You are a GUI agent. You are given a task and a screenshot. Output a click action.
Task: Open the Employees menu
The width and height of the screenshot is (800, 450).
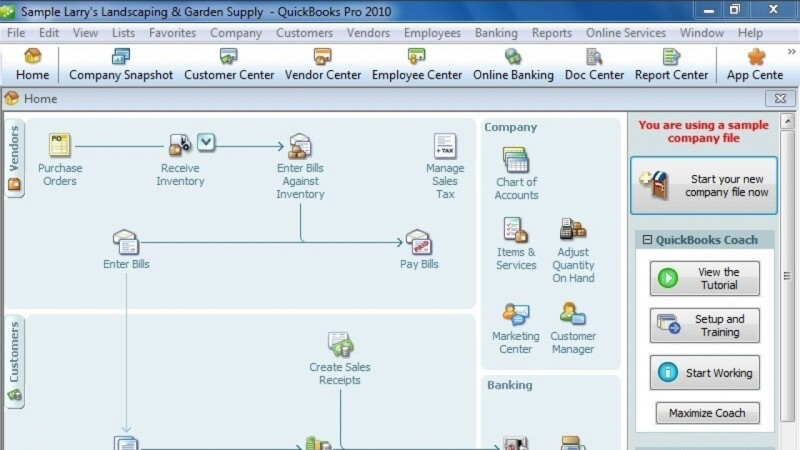[x=432, y=33]
